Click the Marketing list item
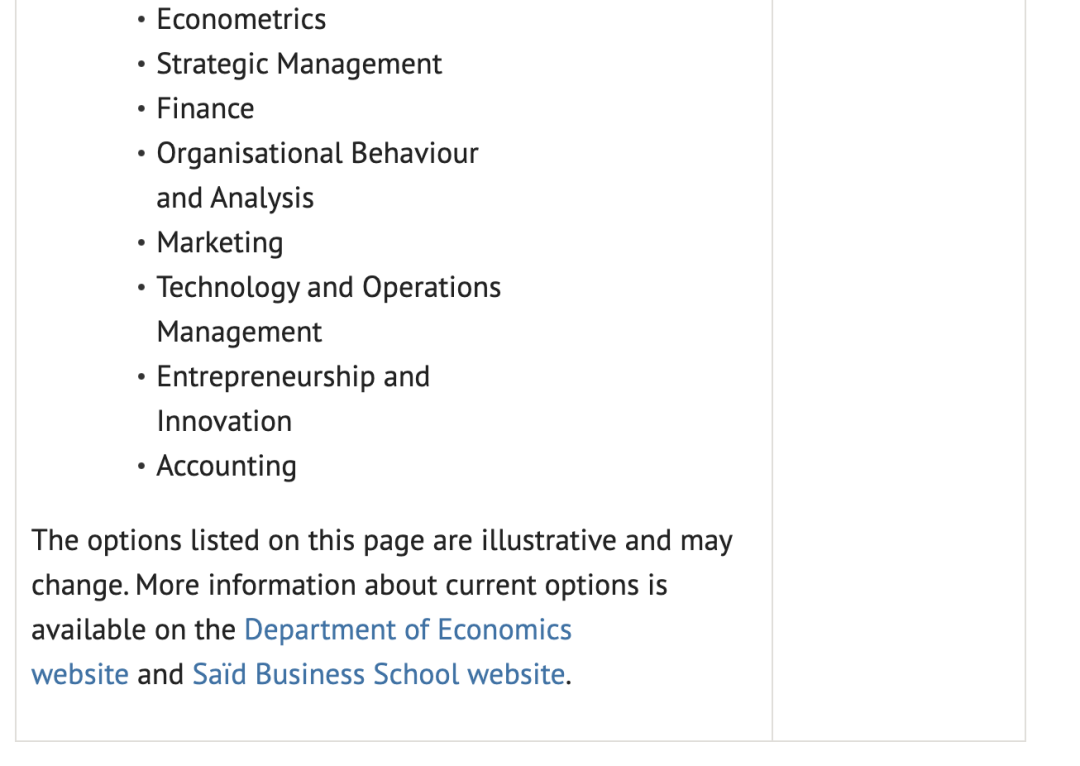The image size is (1080, 766). (219, 243)
